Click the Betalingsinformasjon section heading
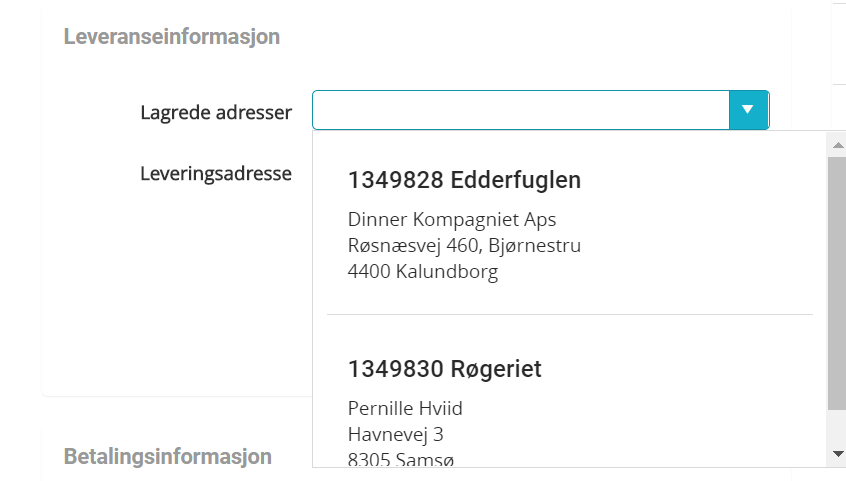Image resolution: width=846 pixels, height=481 pixels. tap(168, 457)
